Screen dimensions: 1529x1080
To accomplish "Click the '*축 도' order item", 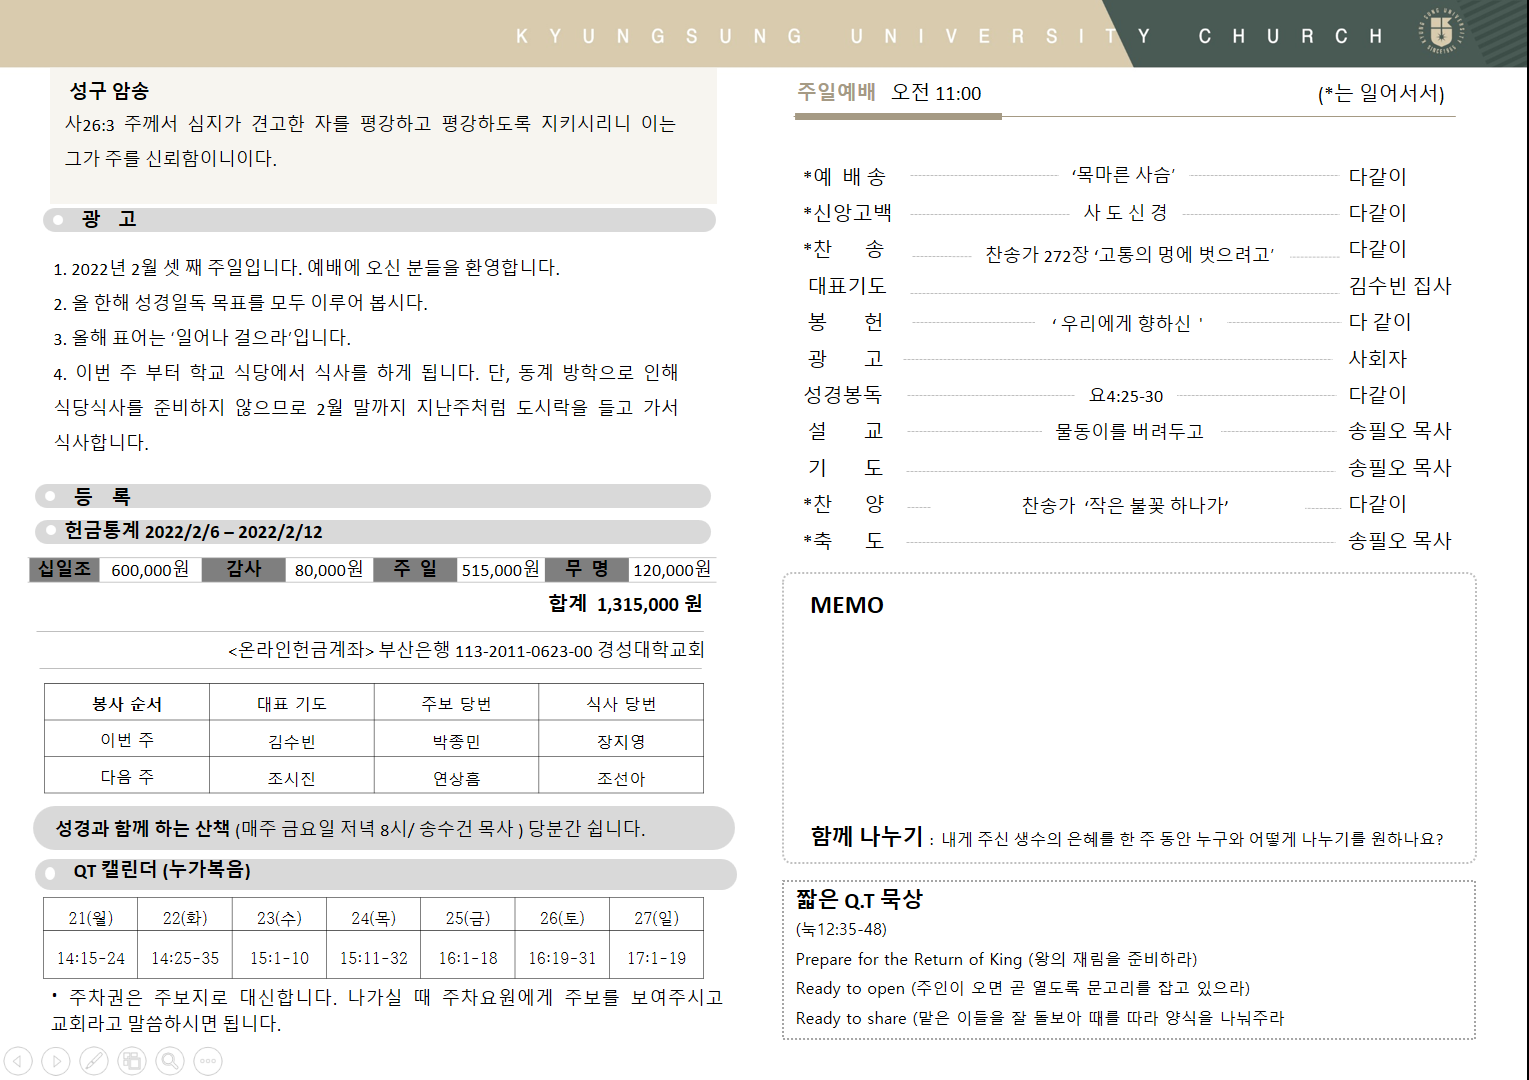I will click(844, 540).
